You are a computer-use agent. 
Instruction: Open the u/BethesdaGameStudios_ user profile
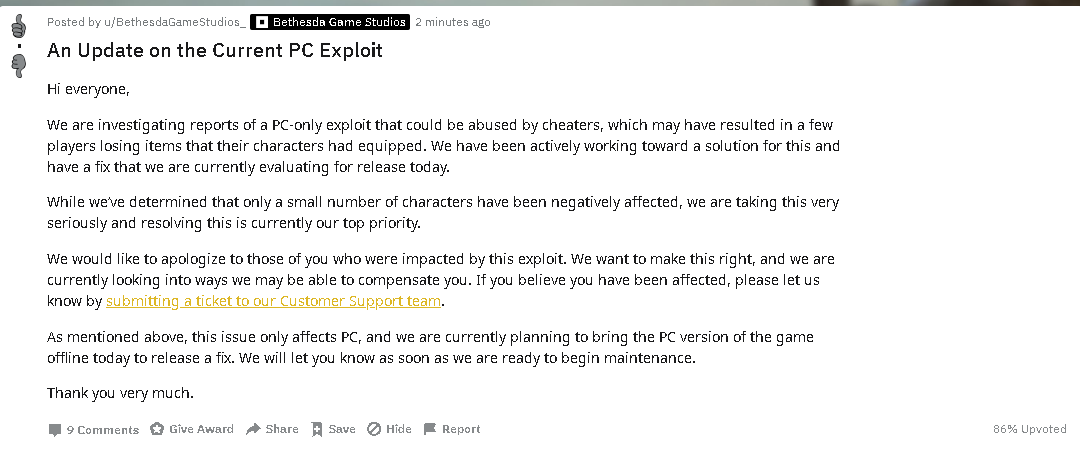[x=174, y=22]
